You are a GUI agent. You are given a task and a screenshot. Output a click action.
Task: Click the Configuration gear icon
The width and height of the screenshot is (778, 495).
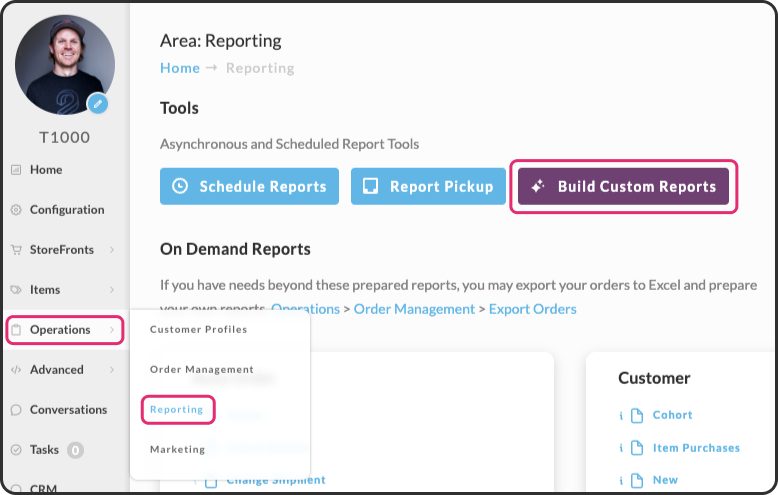(x=16, y=210)
